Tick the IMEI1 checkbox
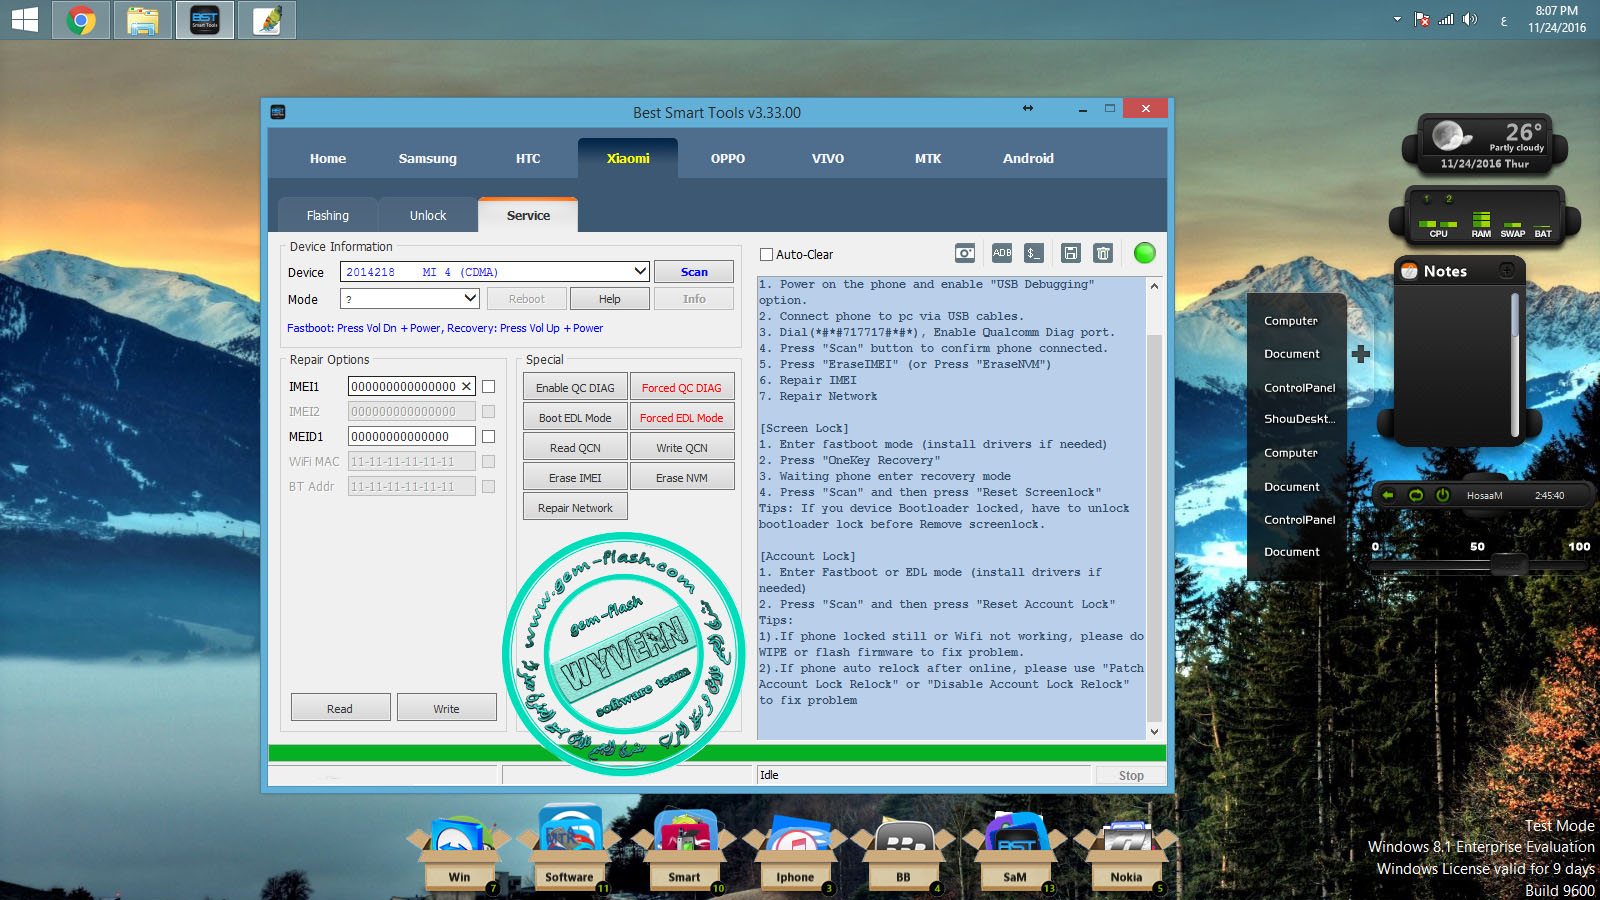 [x=489, y=386]
